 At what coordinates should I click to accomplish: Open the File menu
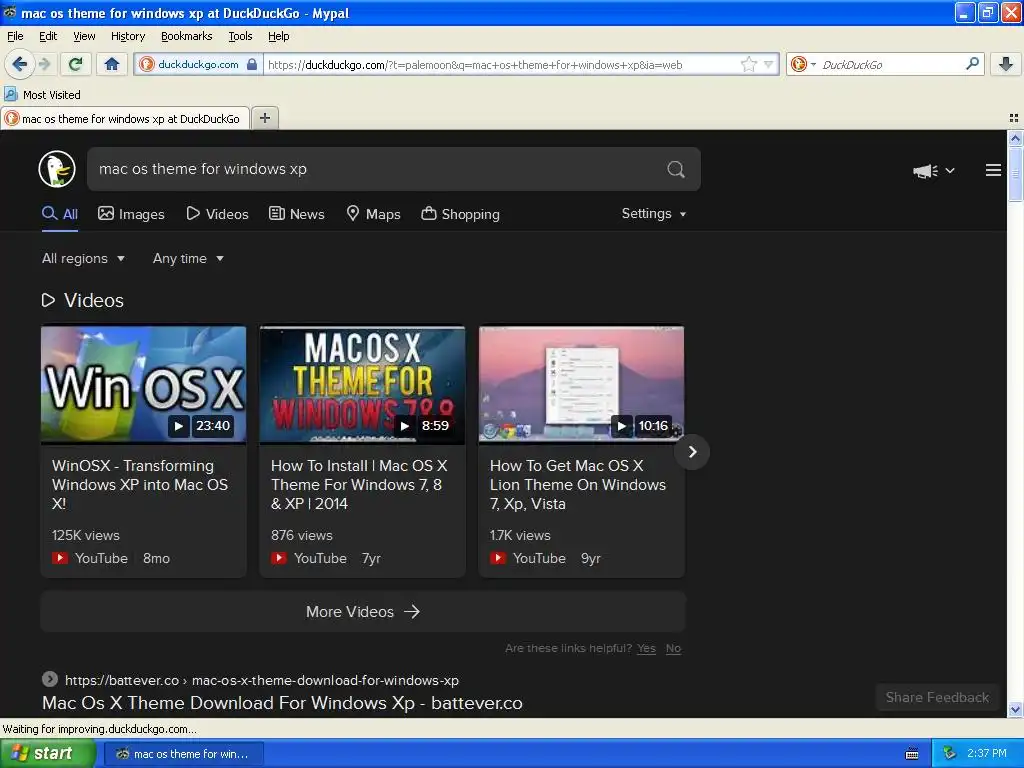15,37
